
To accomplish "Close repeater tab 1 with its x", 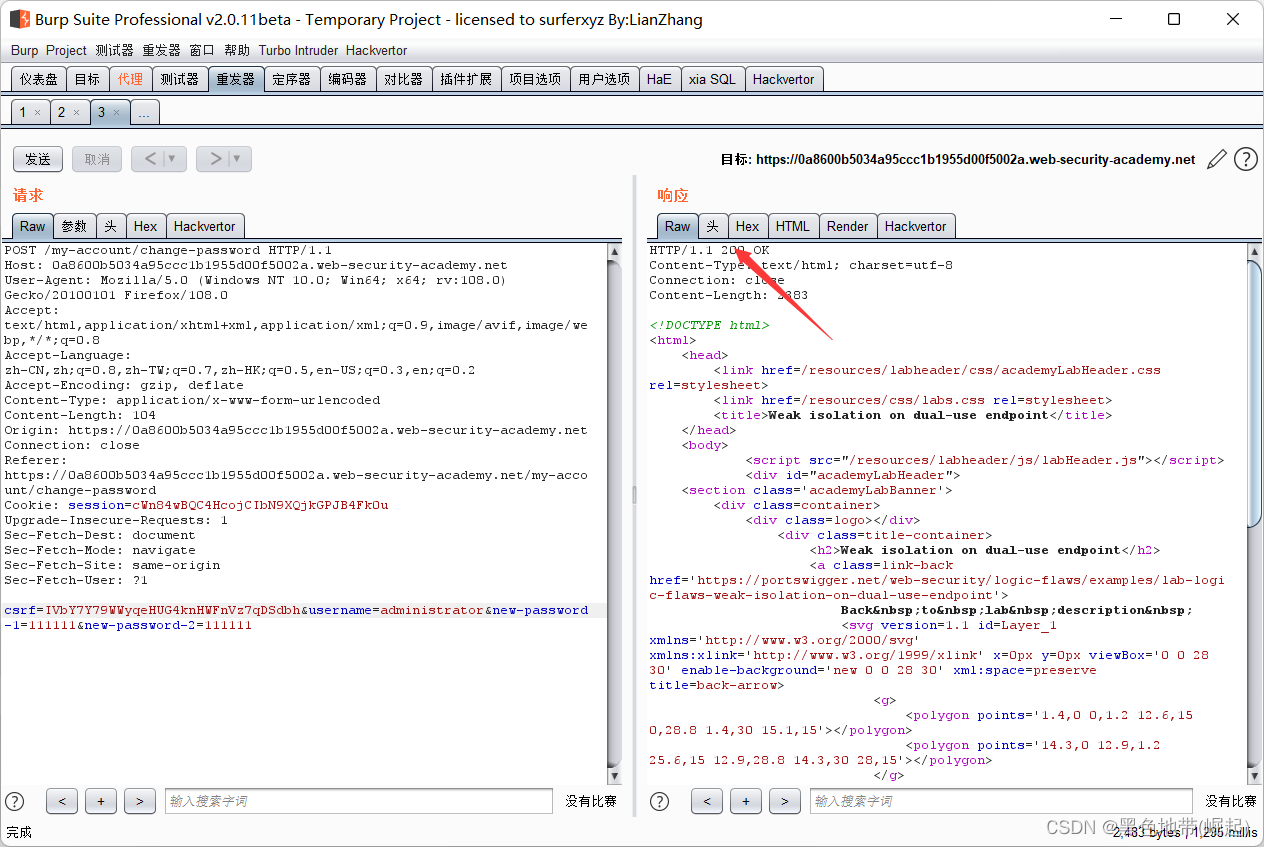I will (37, 113).
